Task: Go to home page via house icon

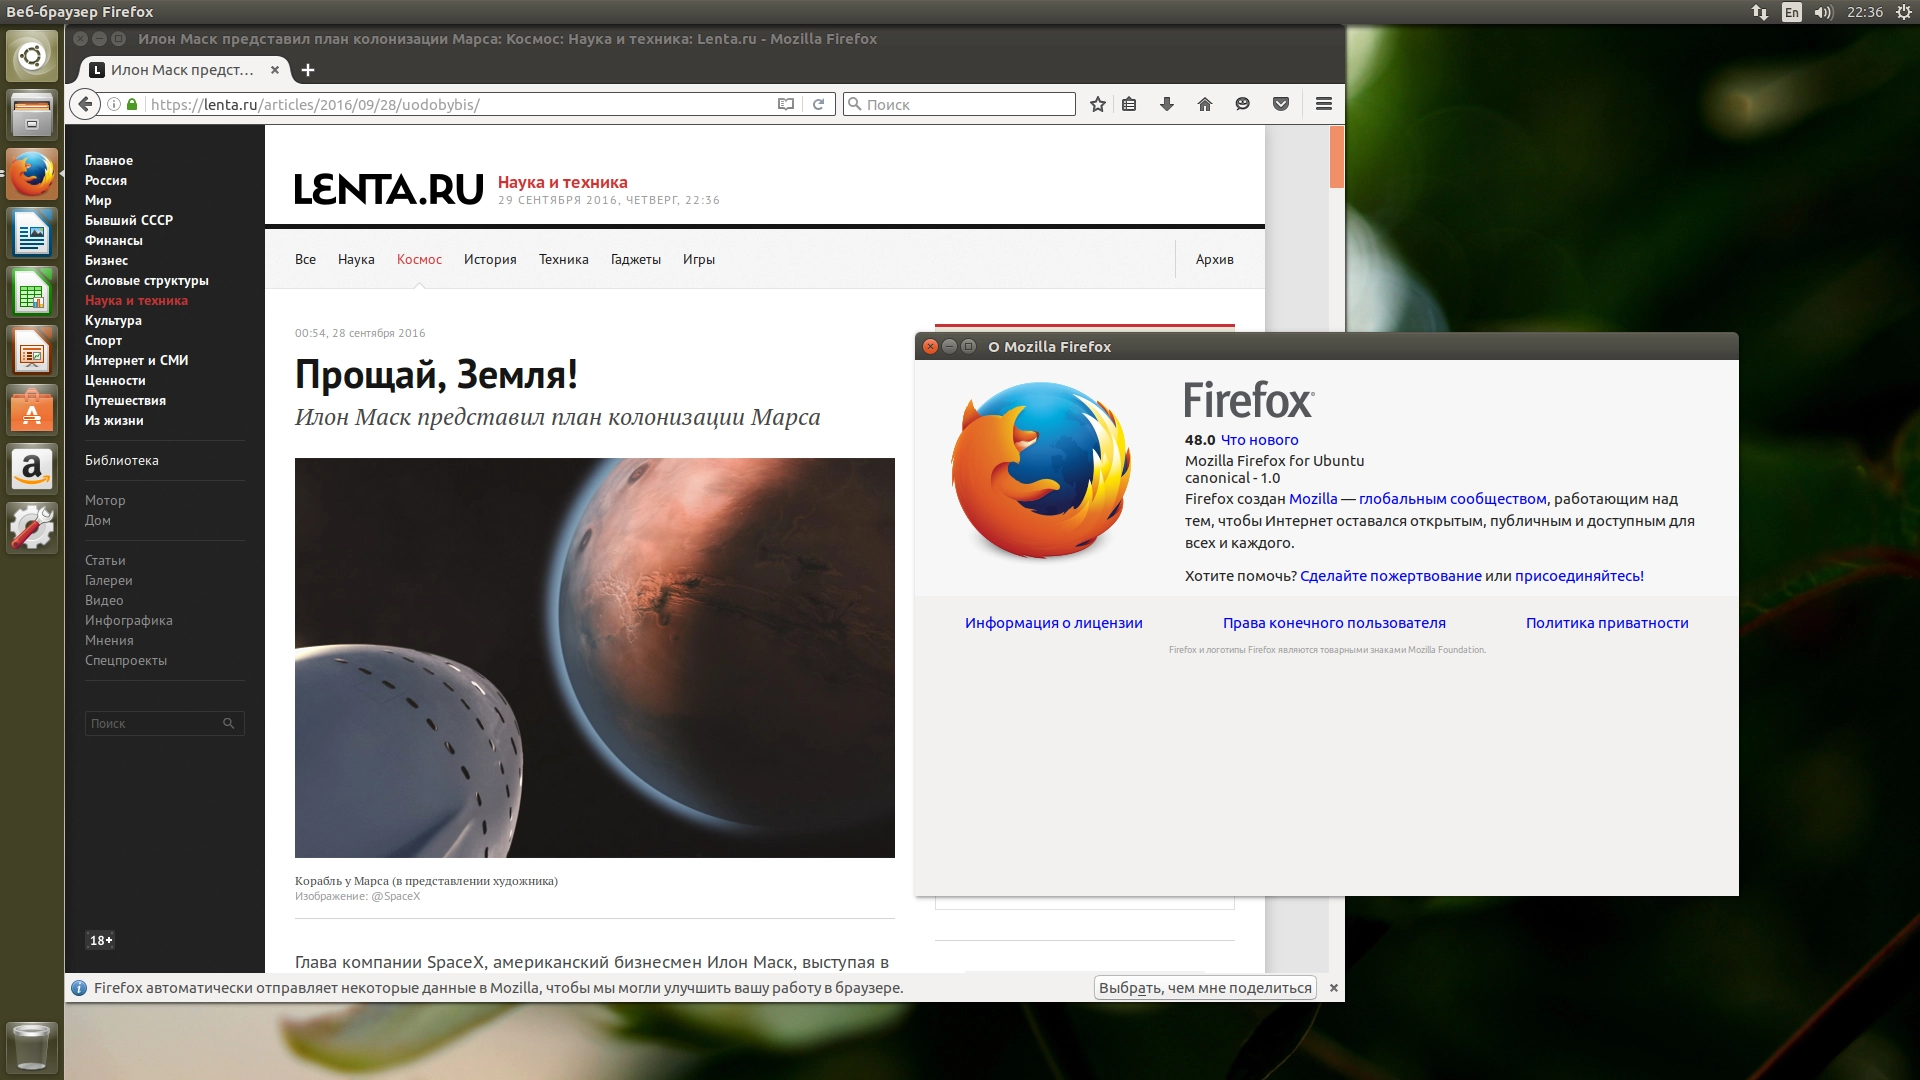Action: (1205, 104)
